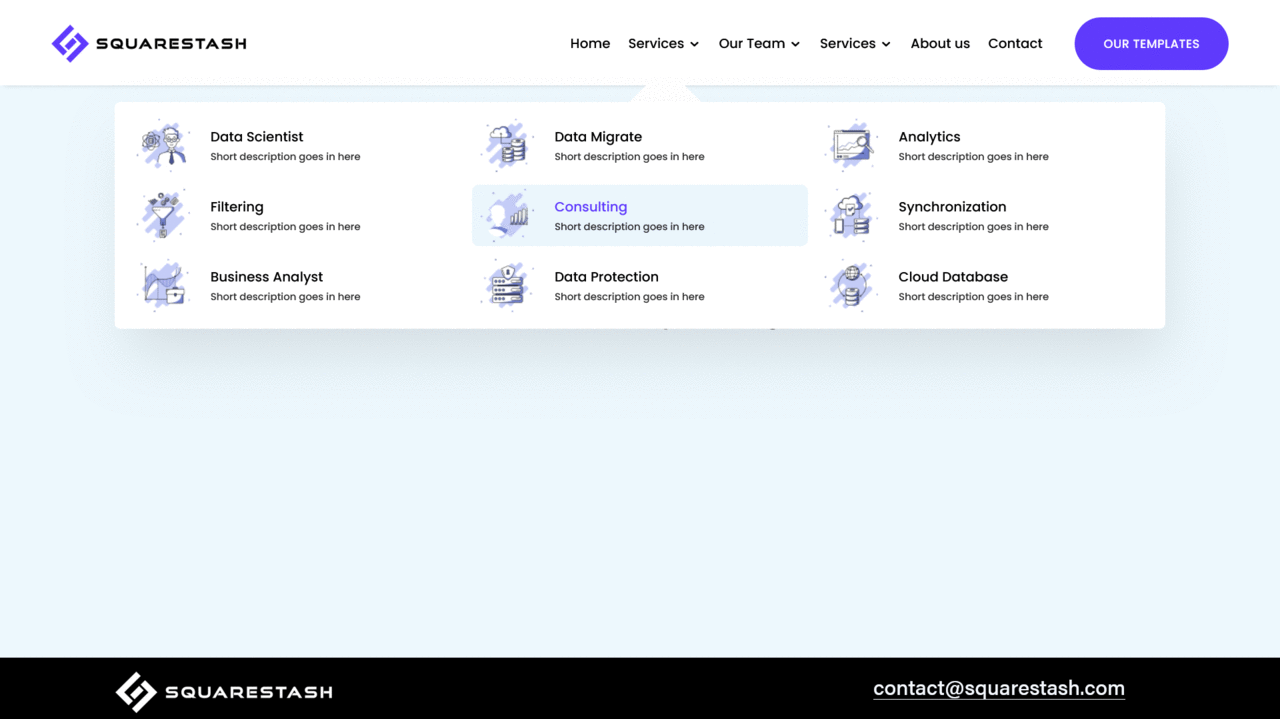Viewport: 1280px width, 720px height.
Task: Click the Consulting chart icon
Action: coord(507,215)
